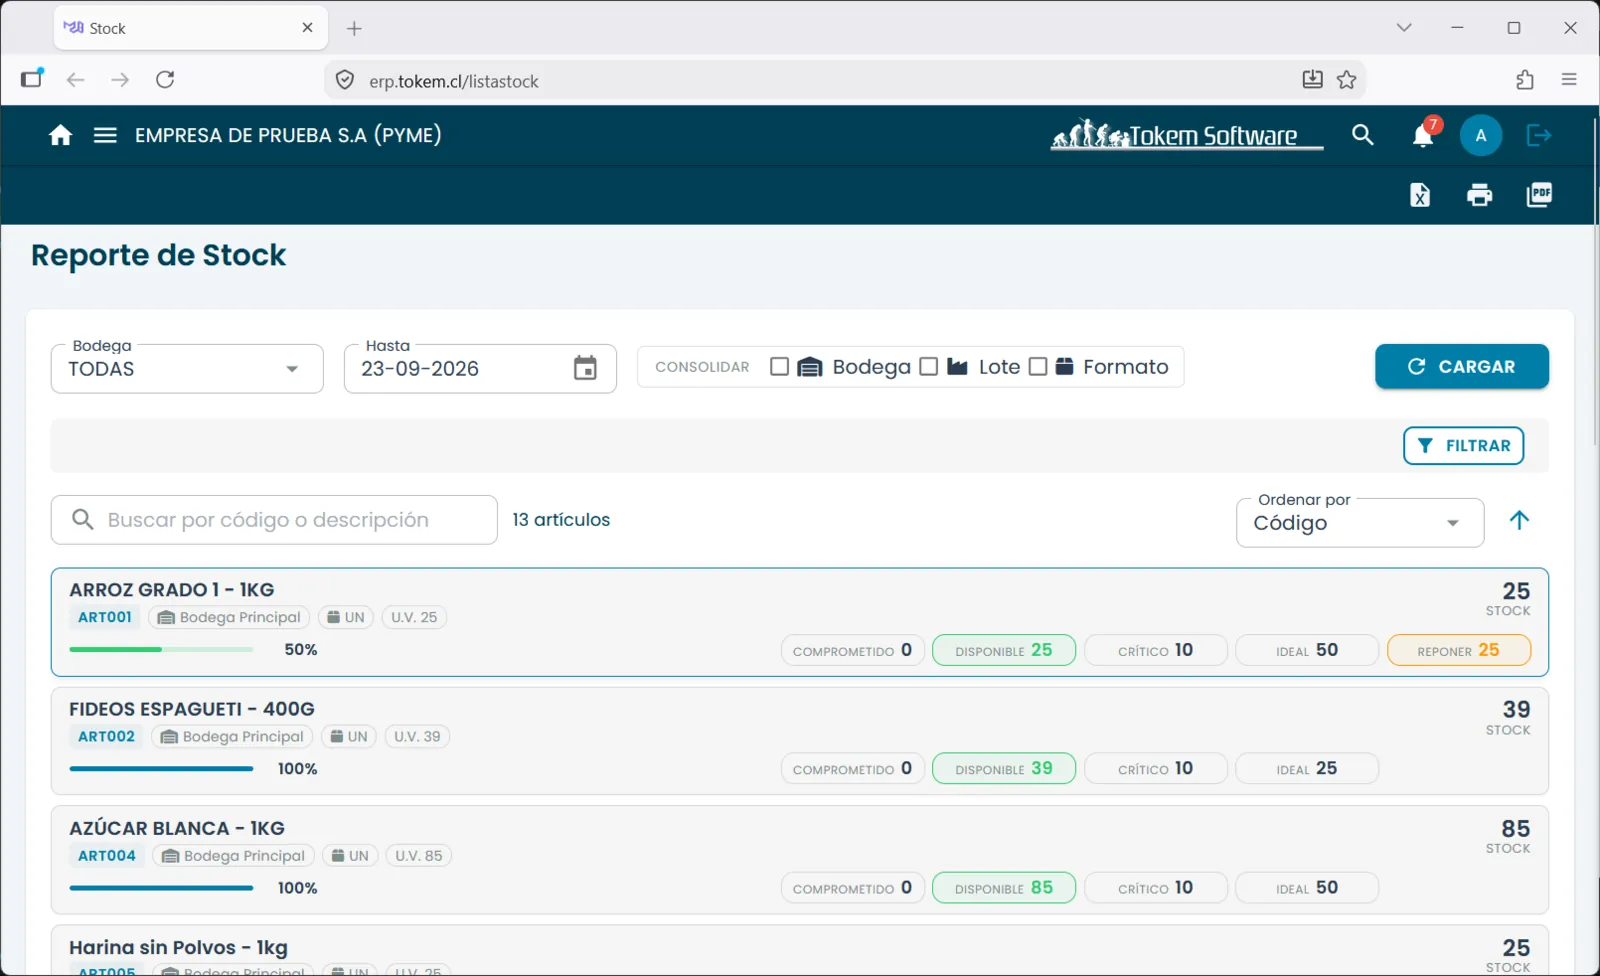Check the consolidate by Lote checkbox
The image size is (1600, 976).
[x=928, y=367]
